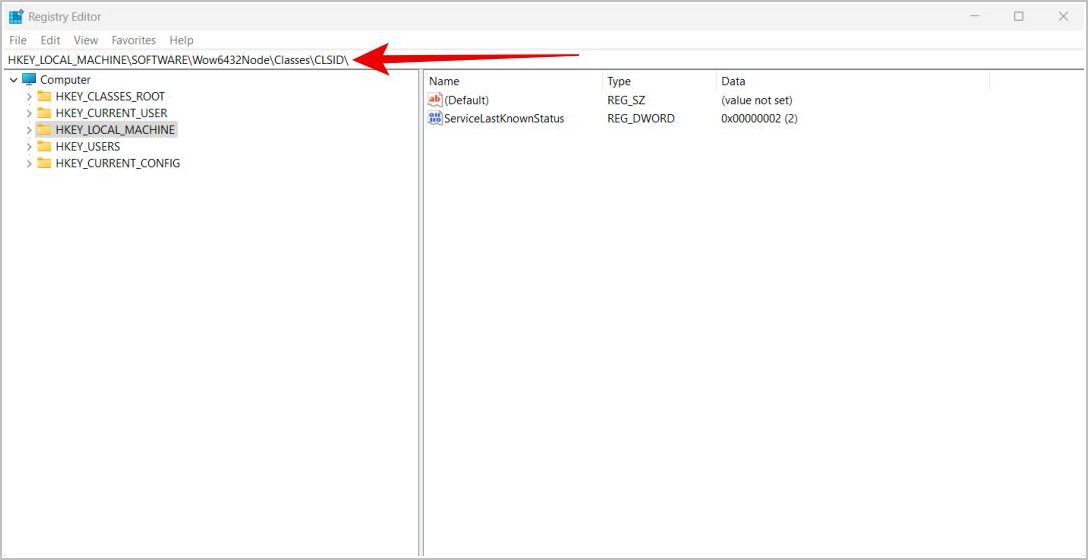
Task: Expand HKEY_LOCAL_MACHINE with its chevron
Action: click(x=28, y=130)
